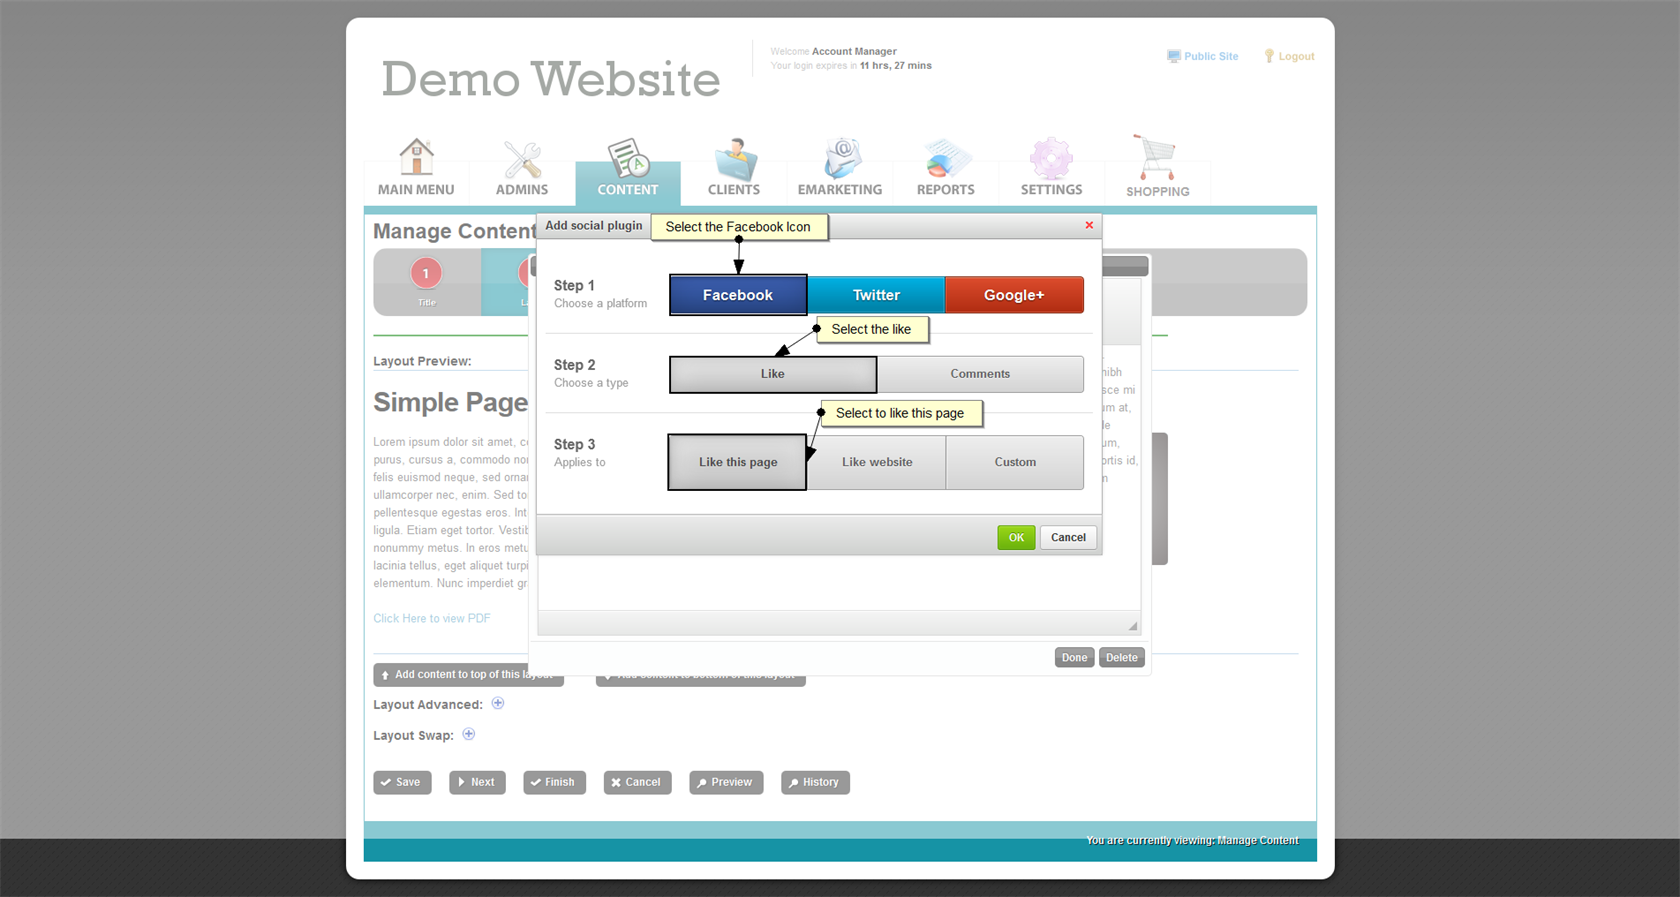
Task: Expand the Layout Advanced section
Action: click(x=498, y=704)
